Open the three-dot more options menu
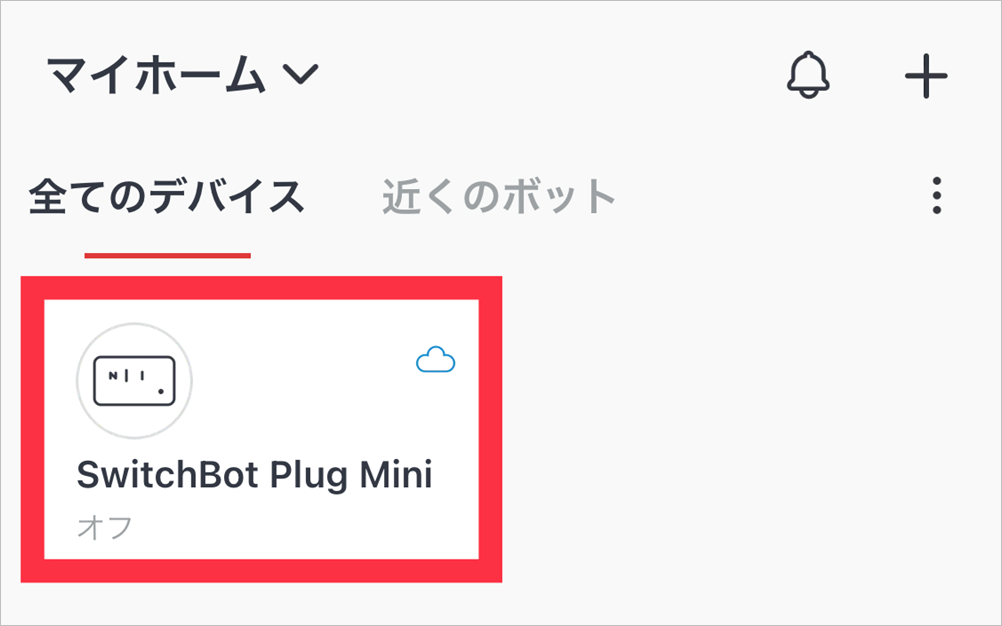The height and width of the screenshot is (626, 1002). coord(937,195)
